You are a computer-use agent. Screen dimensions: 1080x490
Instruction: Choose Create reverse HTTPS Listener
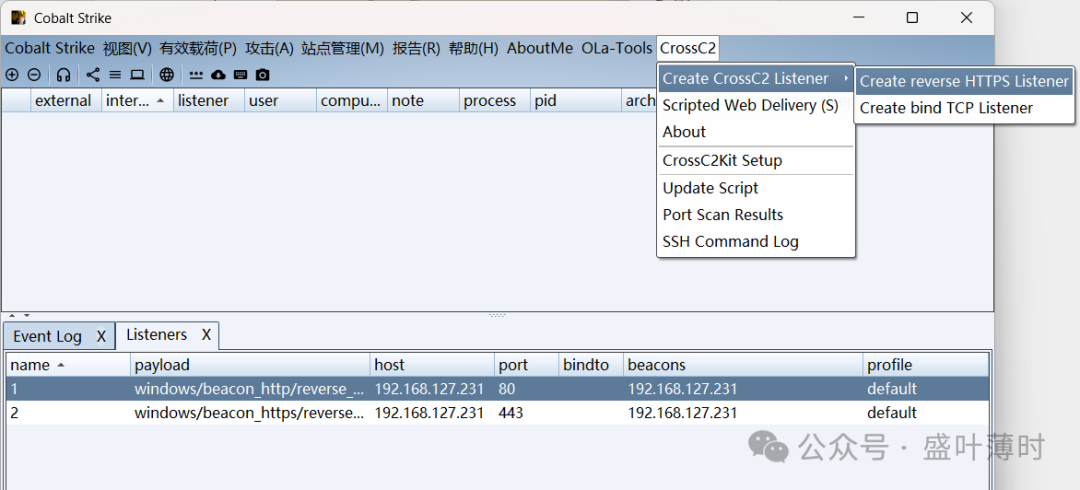(964, 81)
